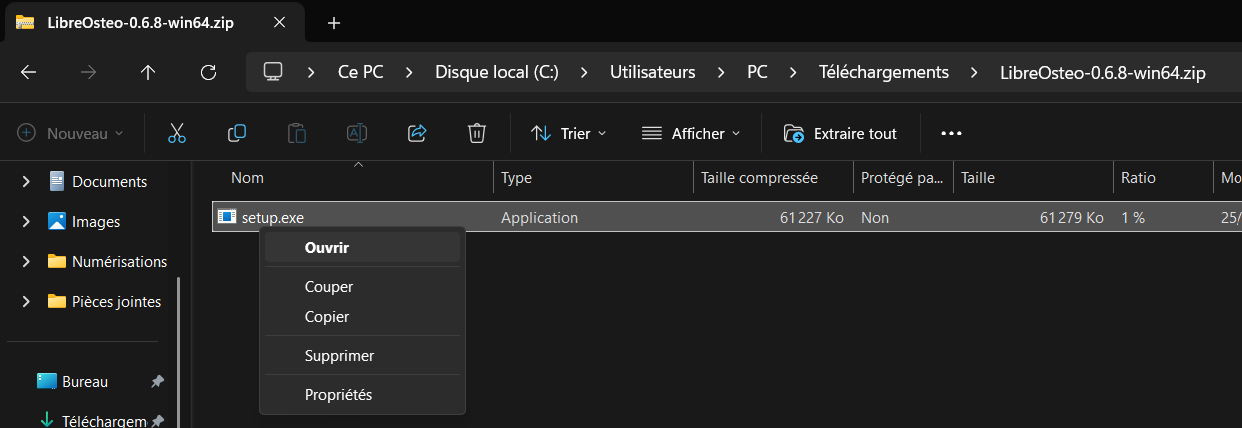The image size is (1242, 428).
Task: Click the Copy toolbar icon
Action: 237,133
